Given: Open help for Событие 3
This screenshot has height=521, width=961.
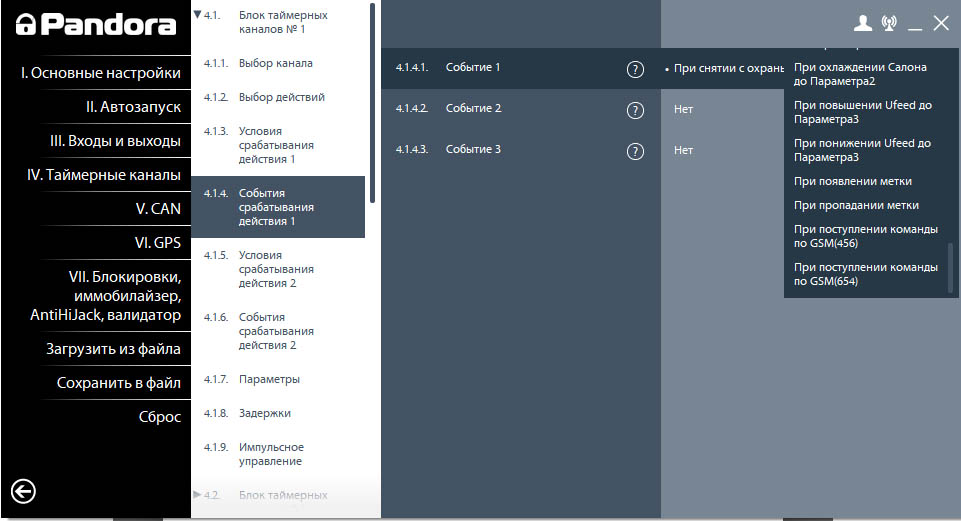Looking at the screenshot, I should point(634,151).
